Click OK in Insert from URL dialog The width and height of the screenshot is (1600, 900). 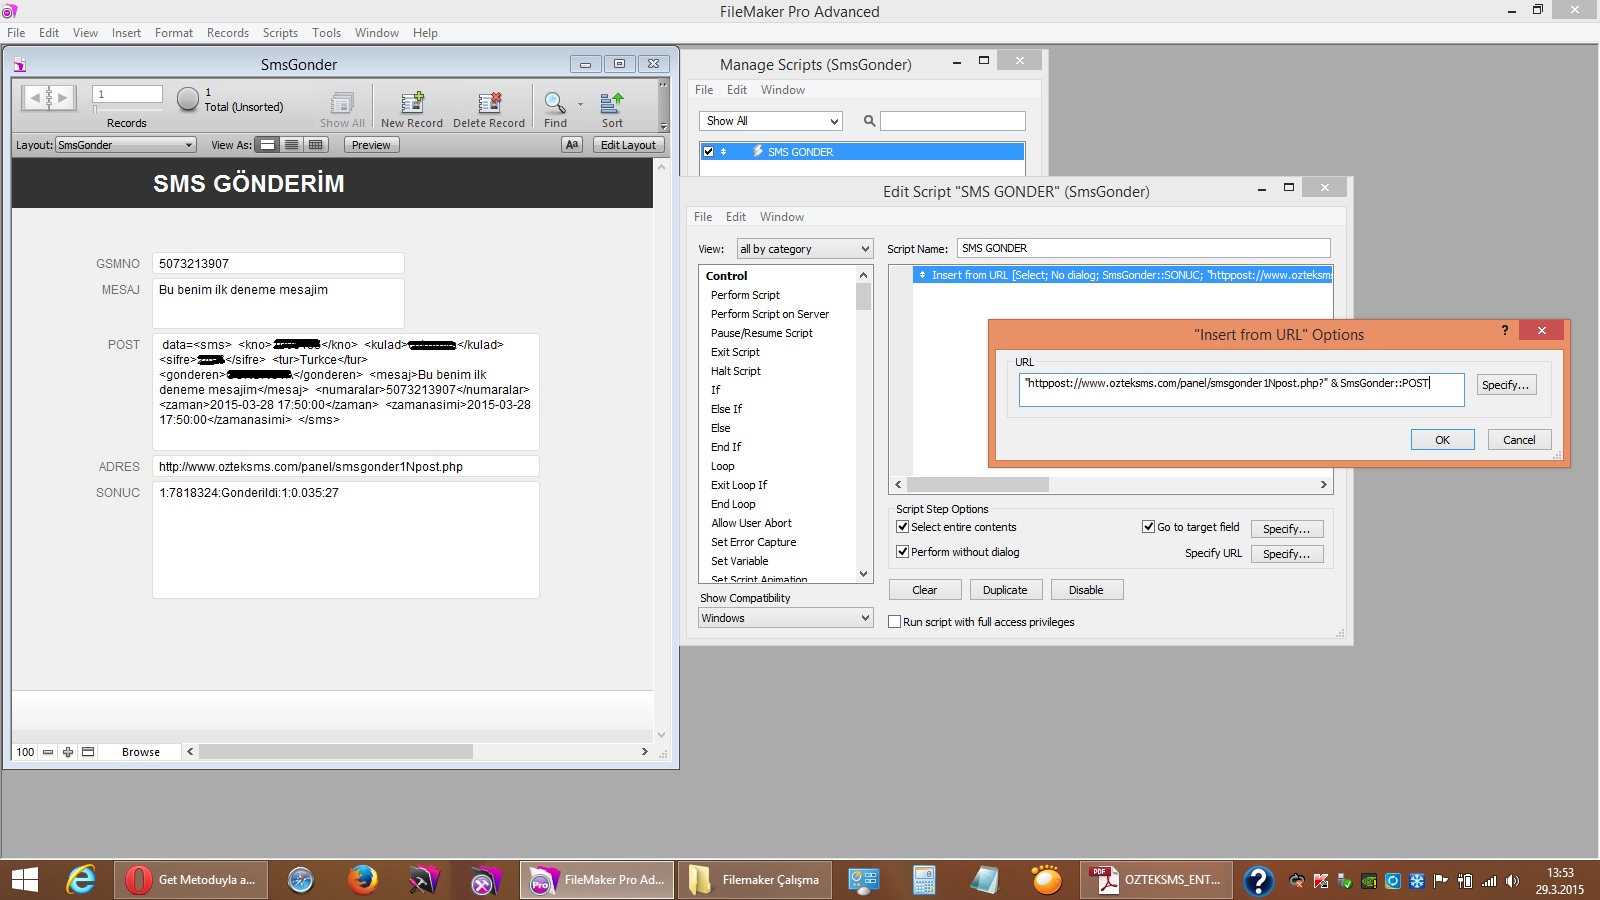click(1442, 440)
